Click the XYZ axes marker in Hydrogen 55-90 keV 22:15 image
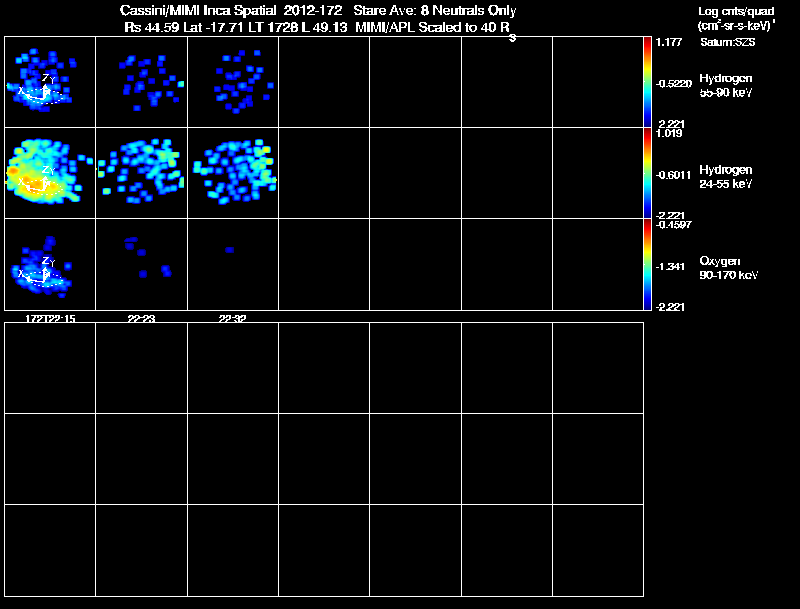The width and height of the screenshot is (800, 609). (x=40, y=88)
